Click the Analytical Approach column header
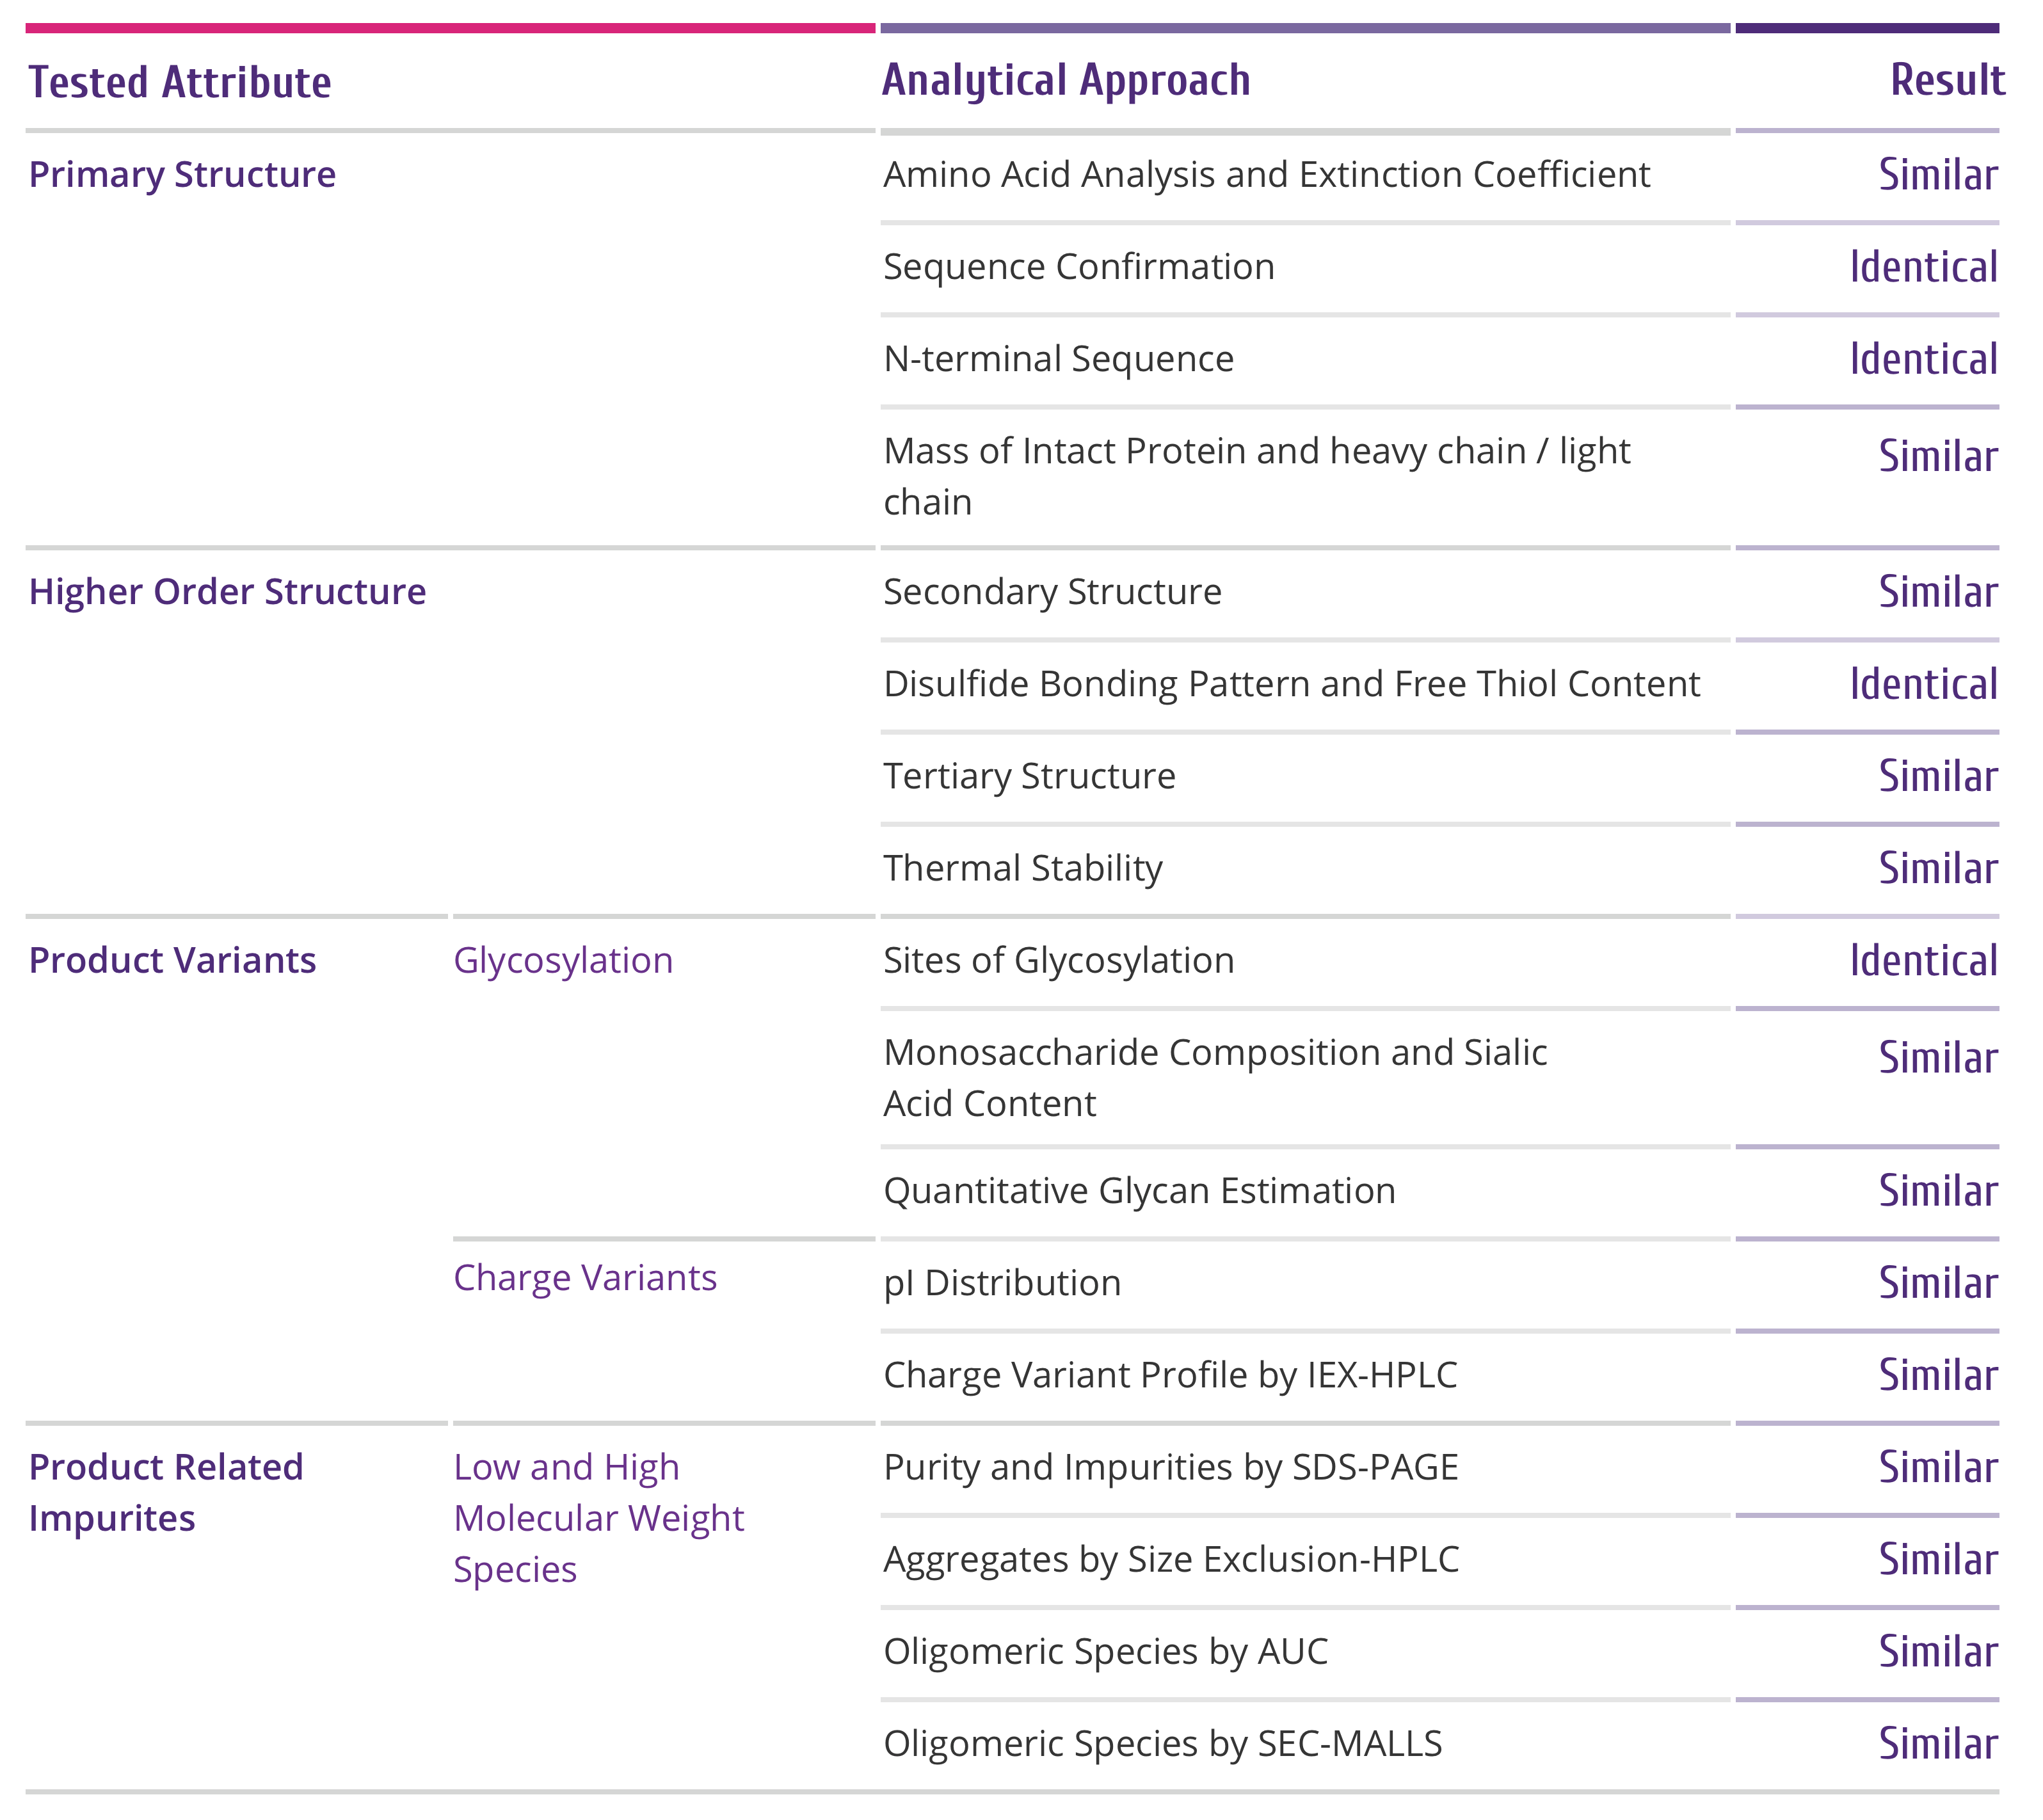Screen dimensions: 2043x1820 coord(1065,81)
